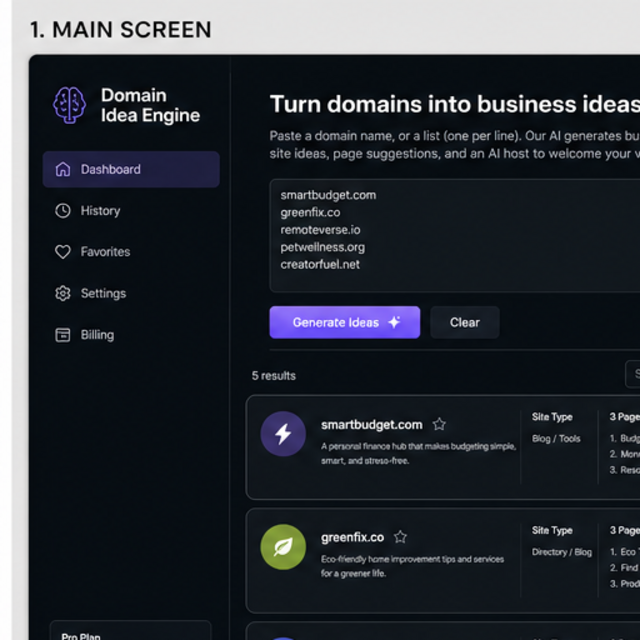Click 'Directory / Blog' site type value
Image resolution: width=640 pixels, height=640 pixels.
(562, 552)
